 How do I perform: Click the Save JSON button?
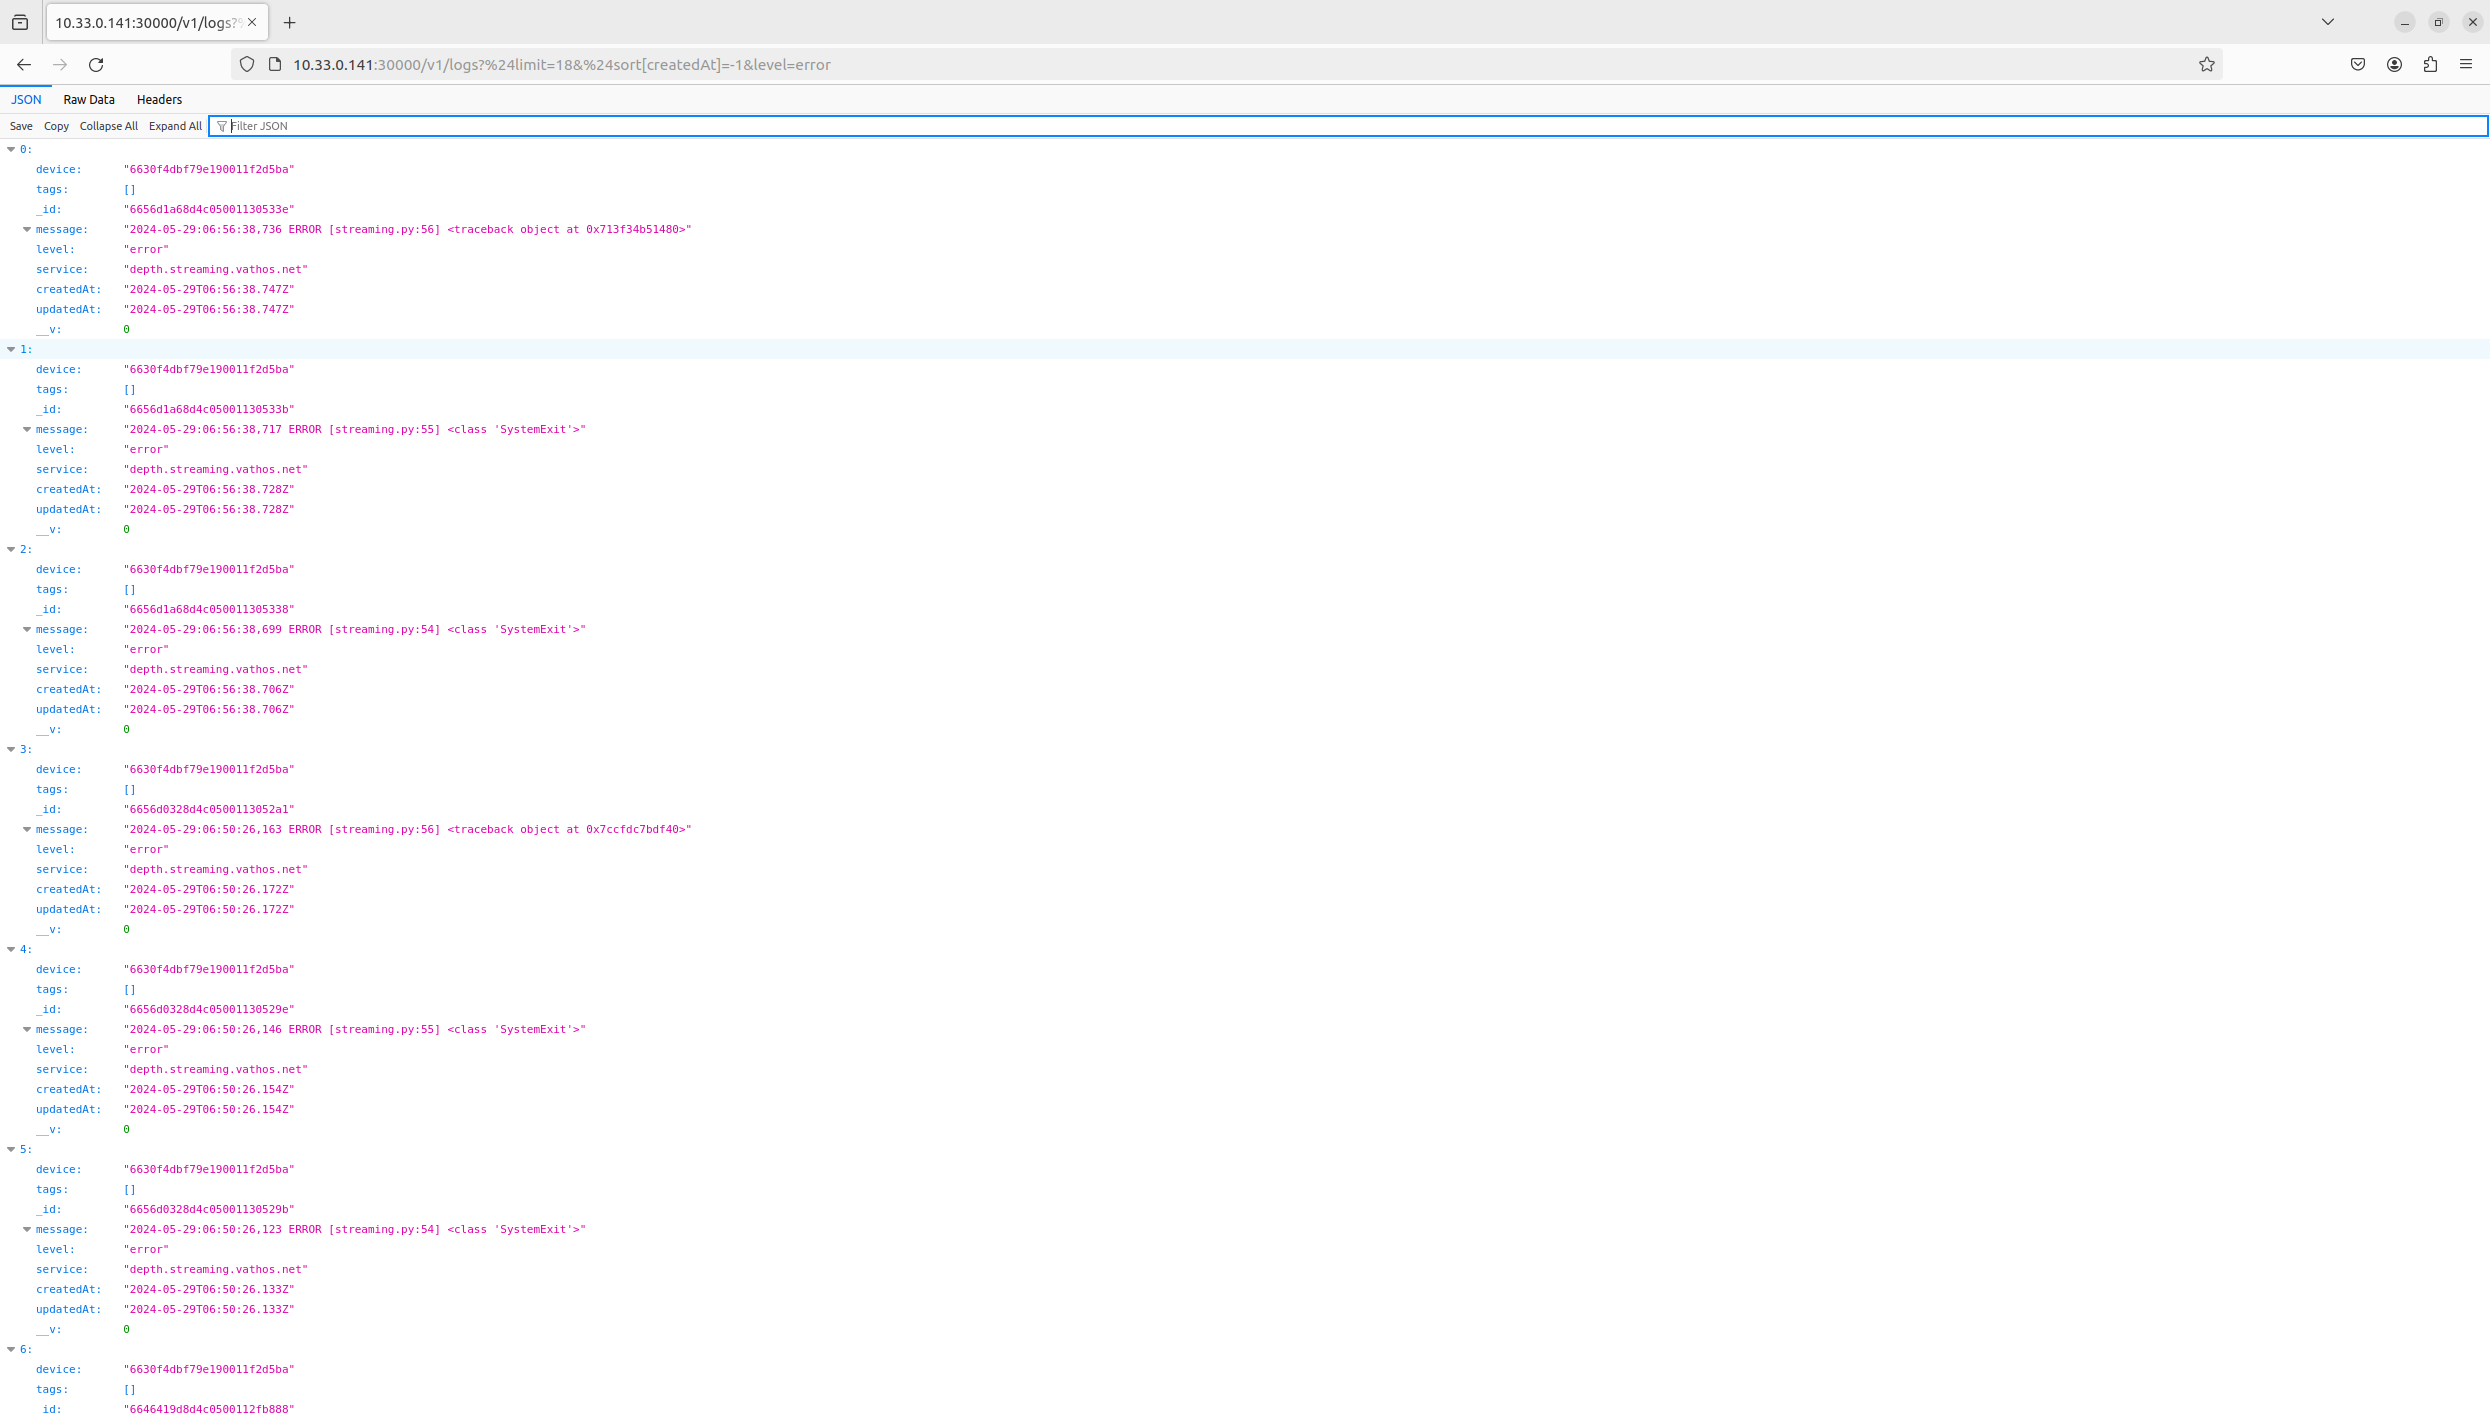pos(21,126)
